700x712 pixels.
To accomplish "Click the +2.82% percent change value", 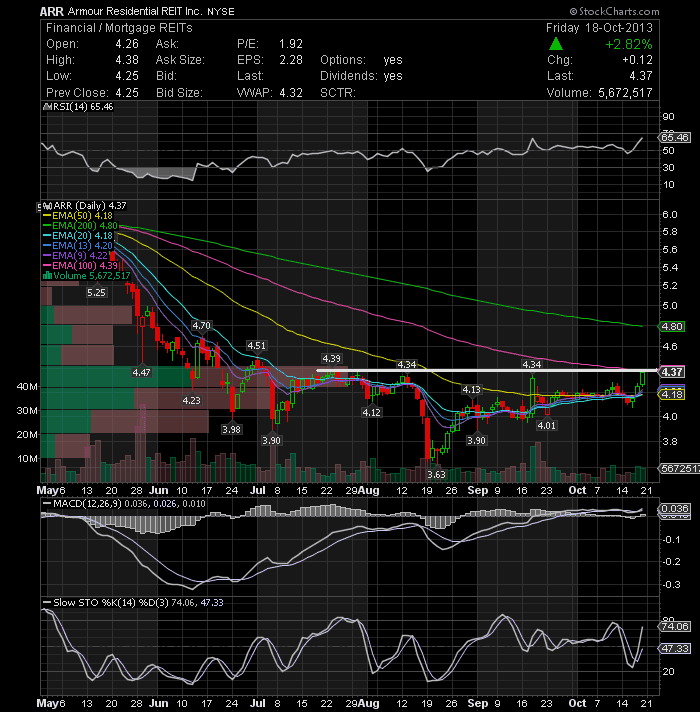I will point(628,44).
